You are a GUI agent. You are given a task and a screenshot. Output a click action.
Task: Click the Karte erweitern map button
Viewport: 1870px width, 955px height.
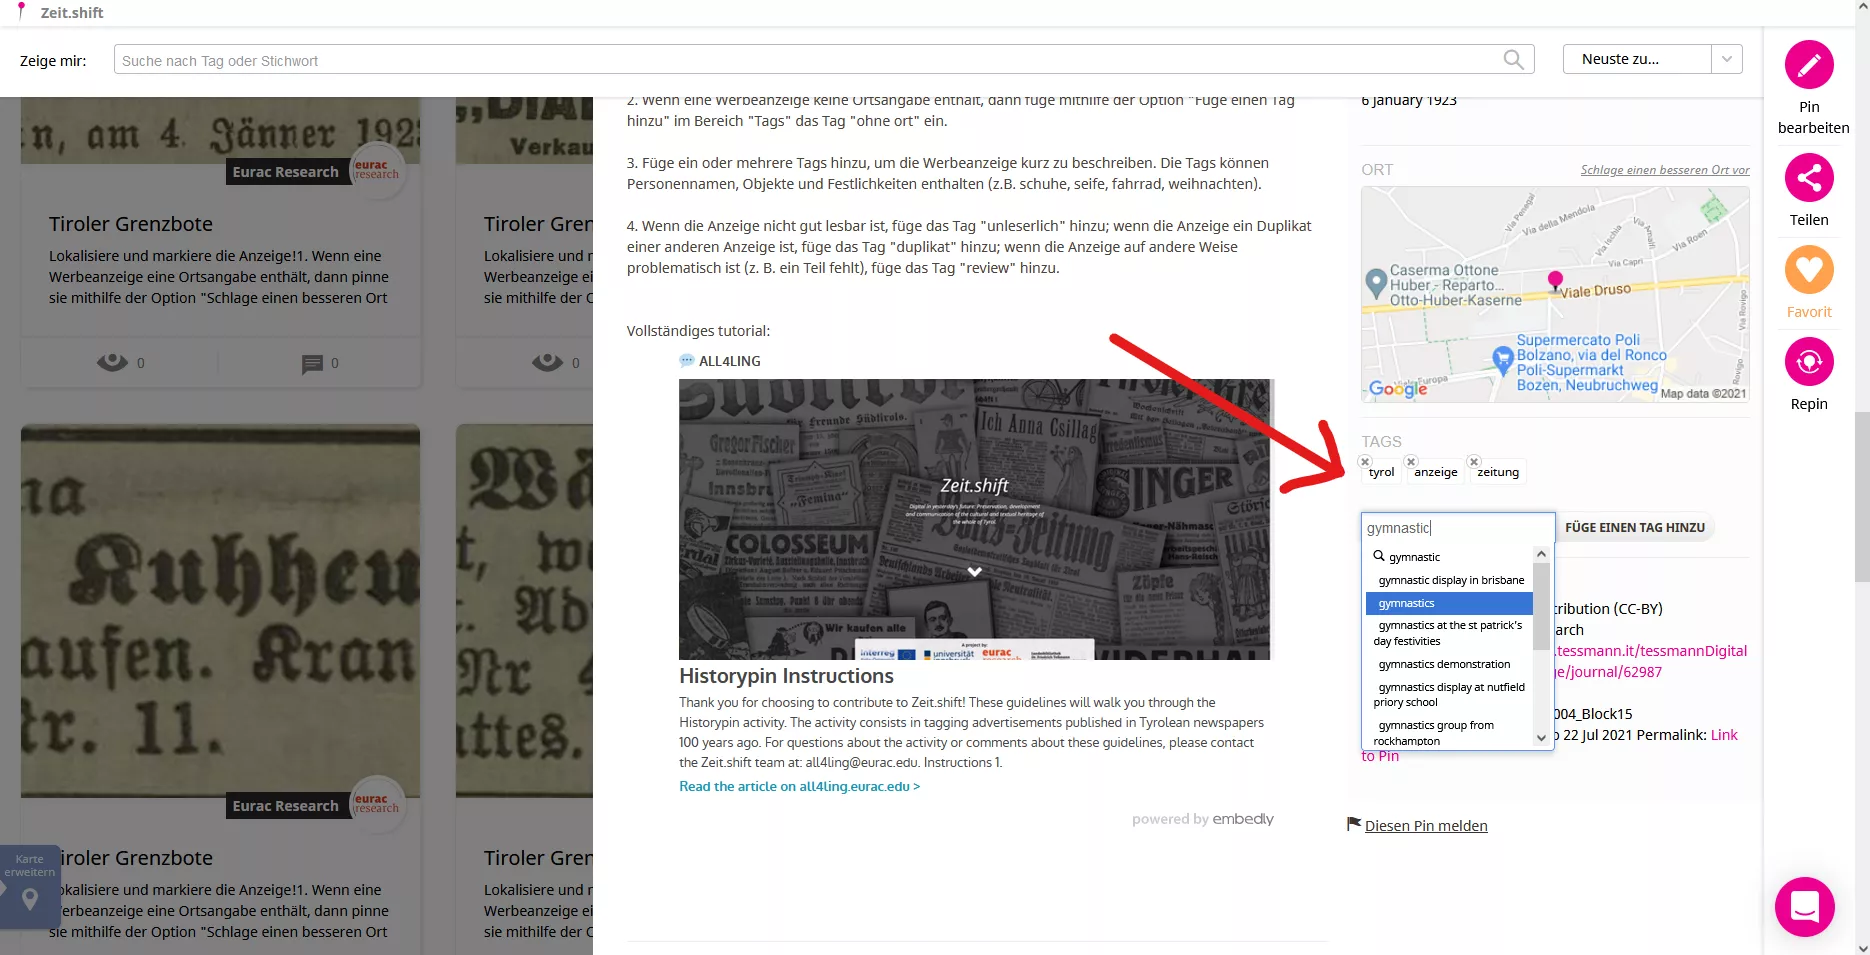point(30,886)
